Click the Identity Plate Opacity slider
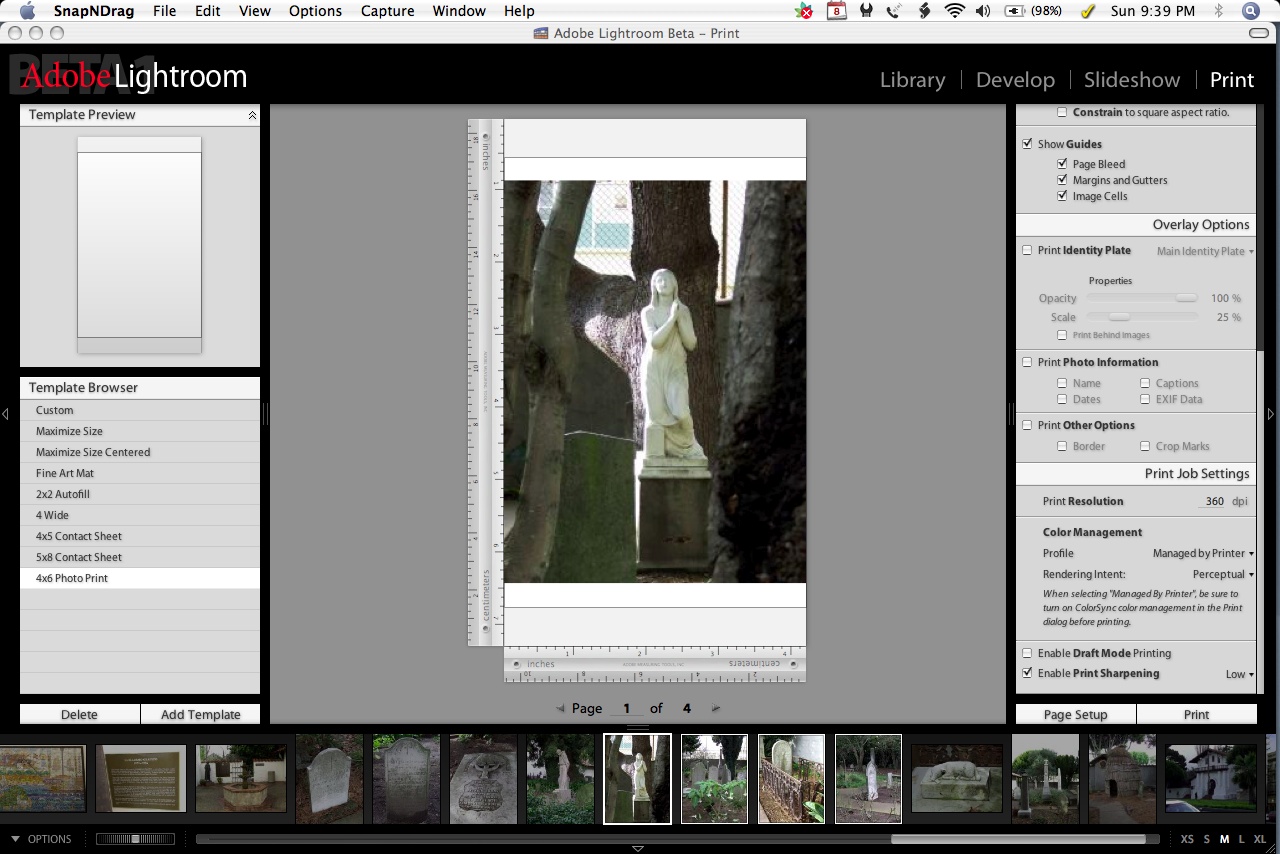 [1141, 298]
